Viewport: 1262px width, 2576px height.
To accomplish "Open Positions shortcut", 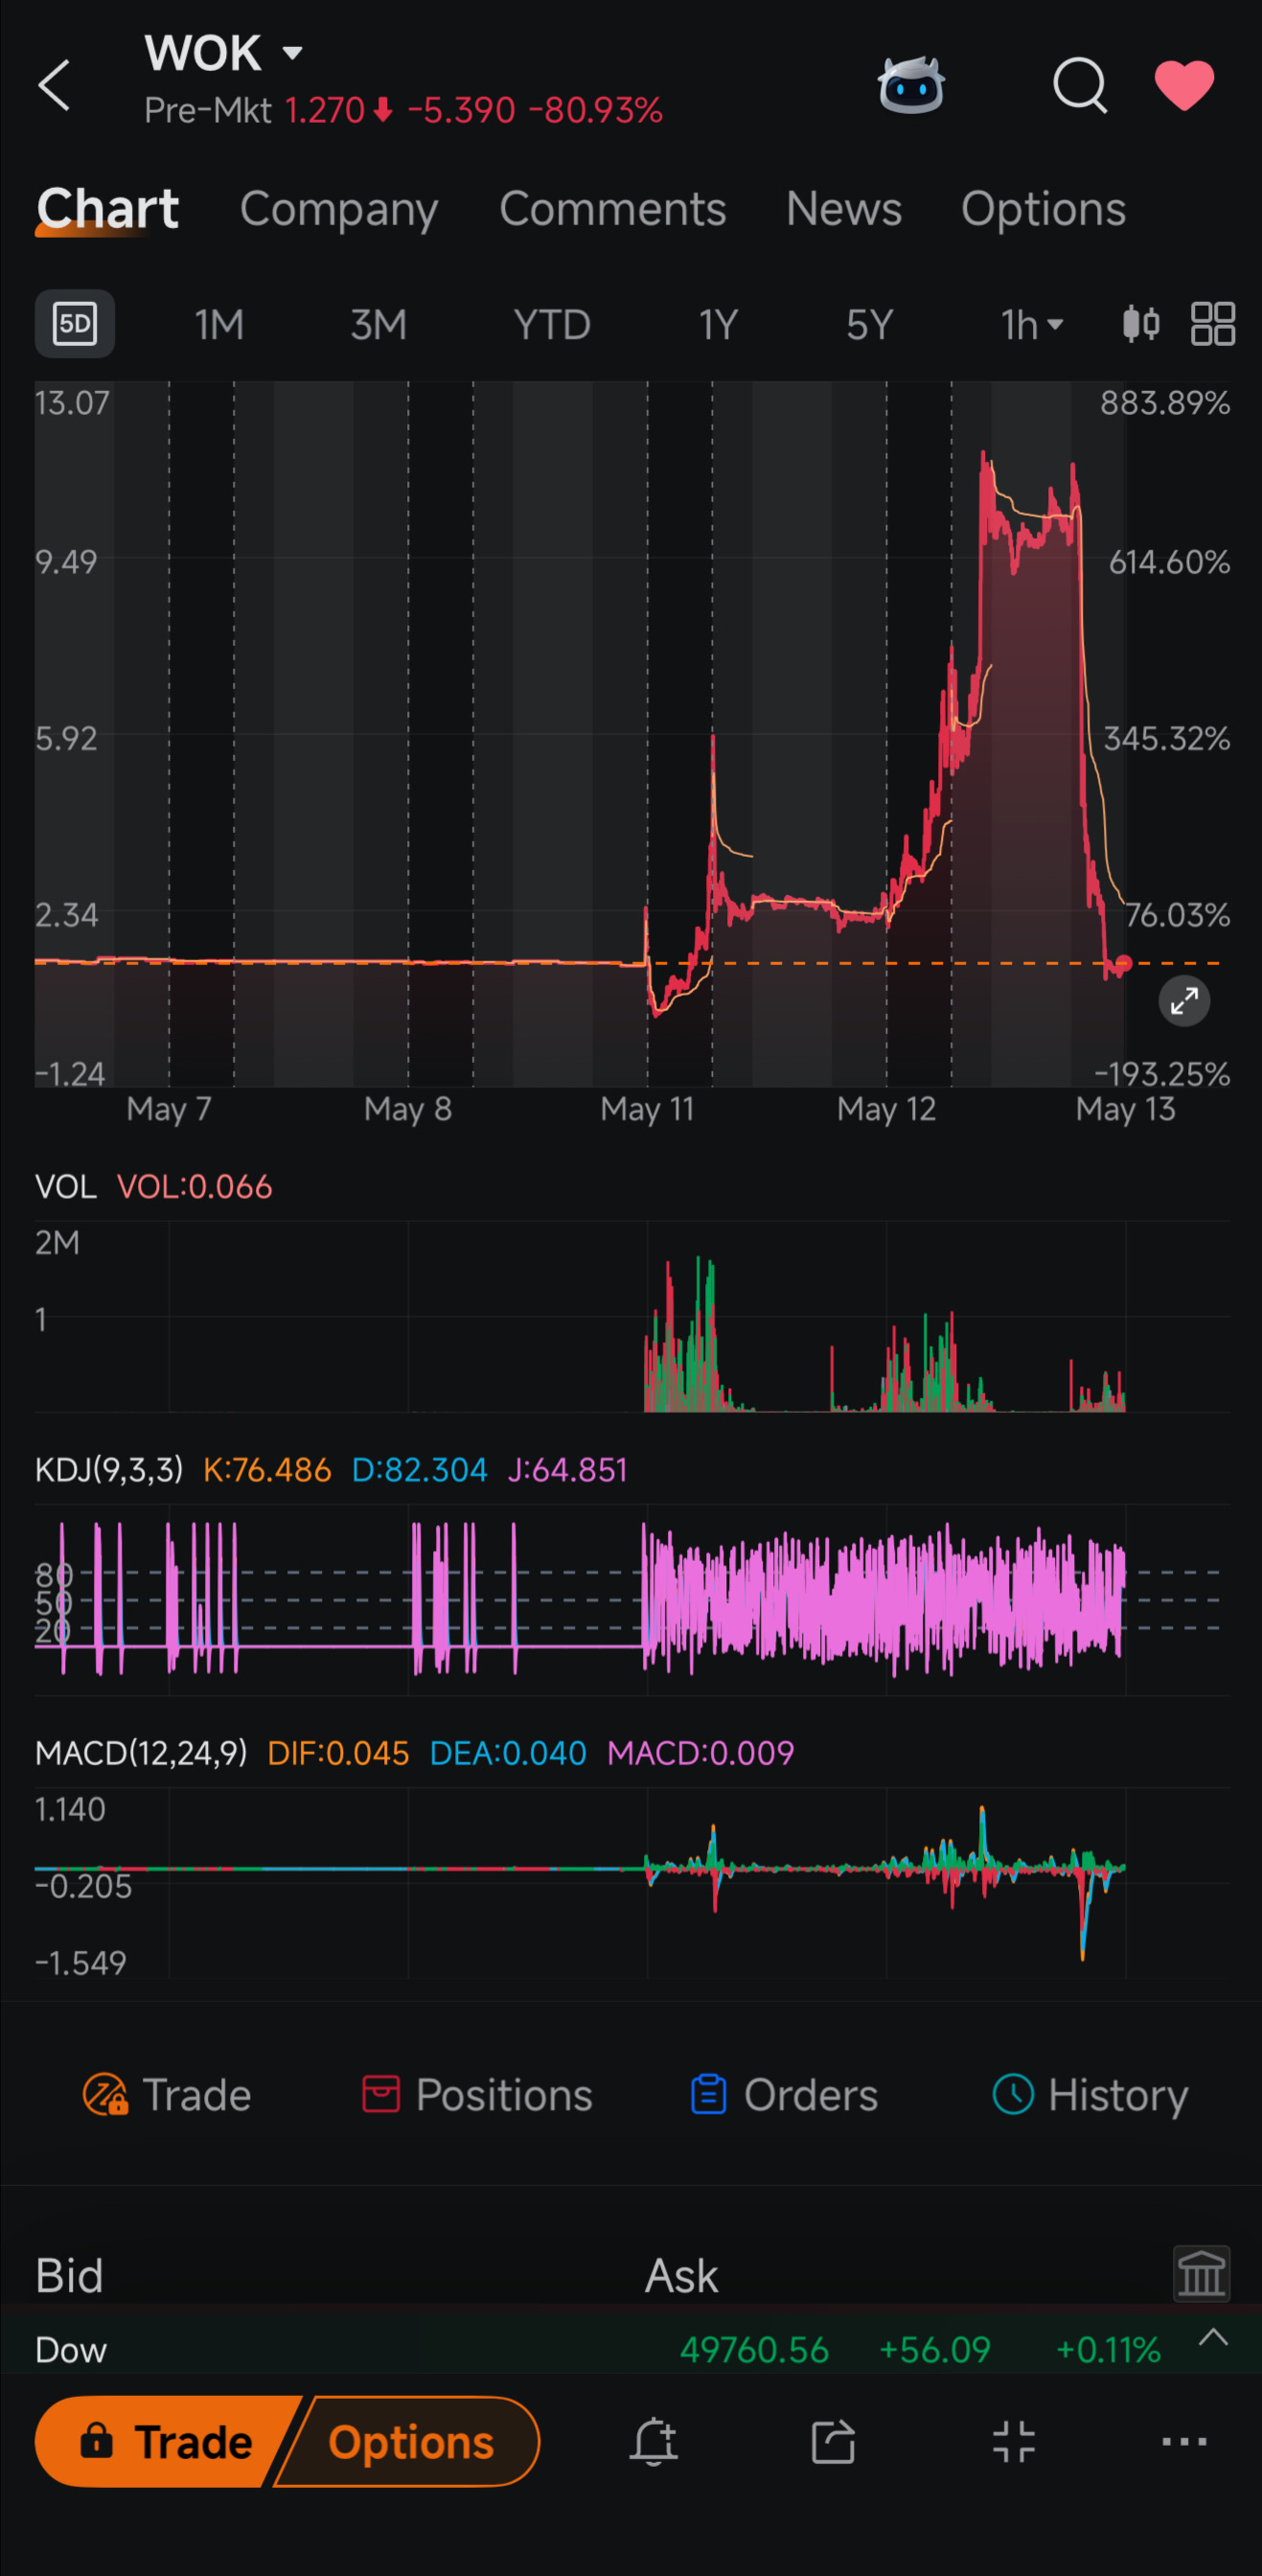I will tap(476, 2095).
